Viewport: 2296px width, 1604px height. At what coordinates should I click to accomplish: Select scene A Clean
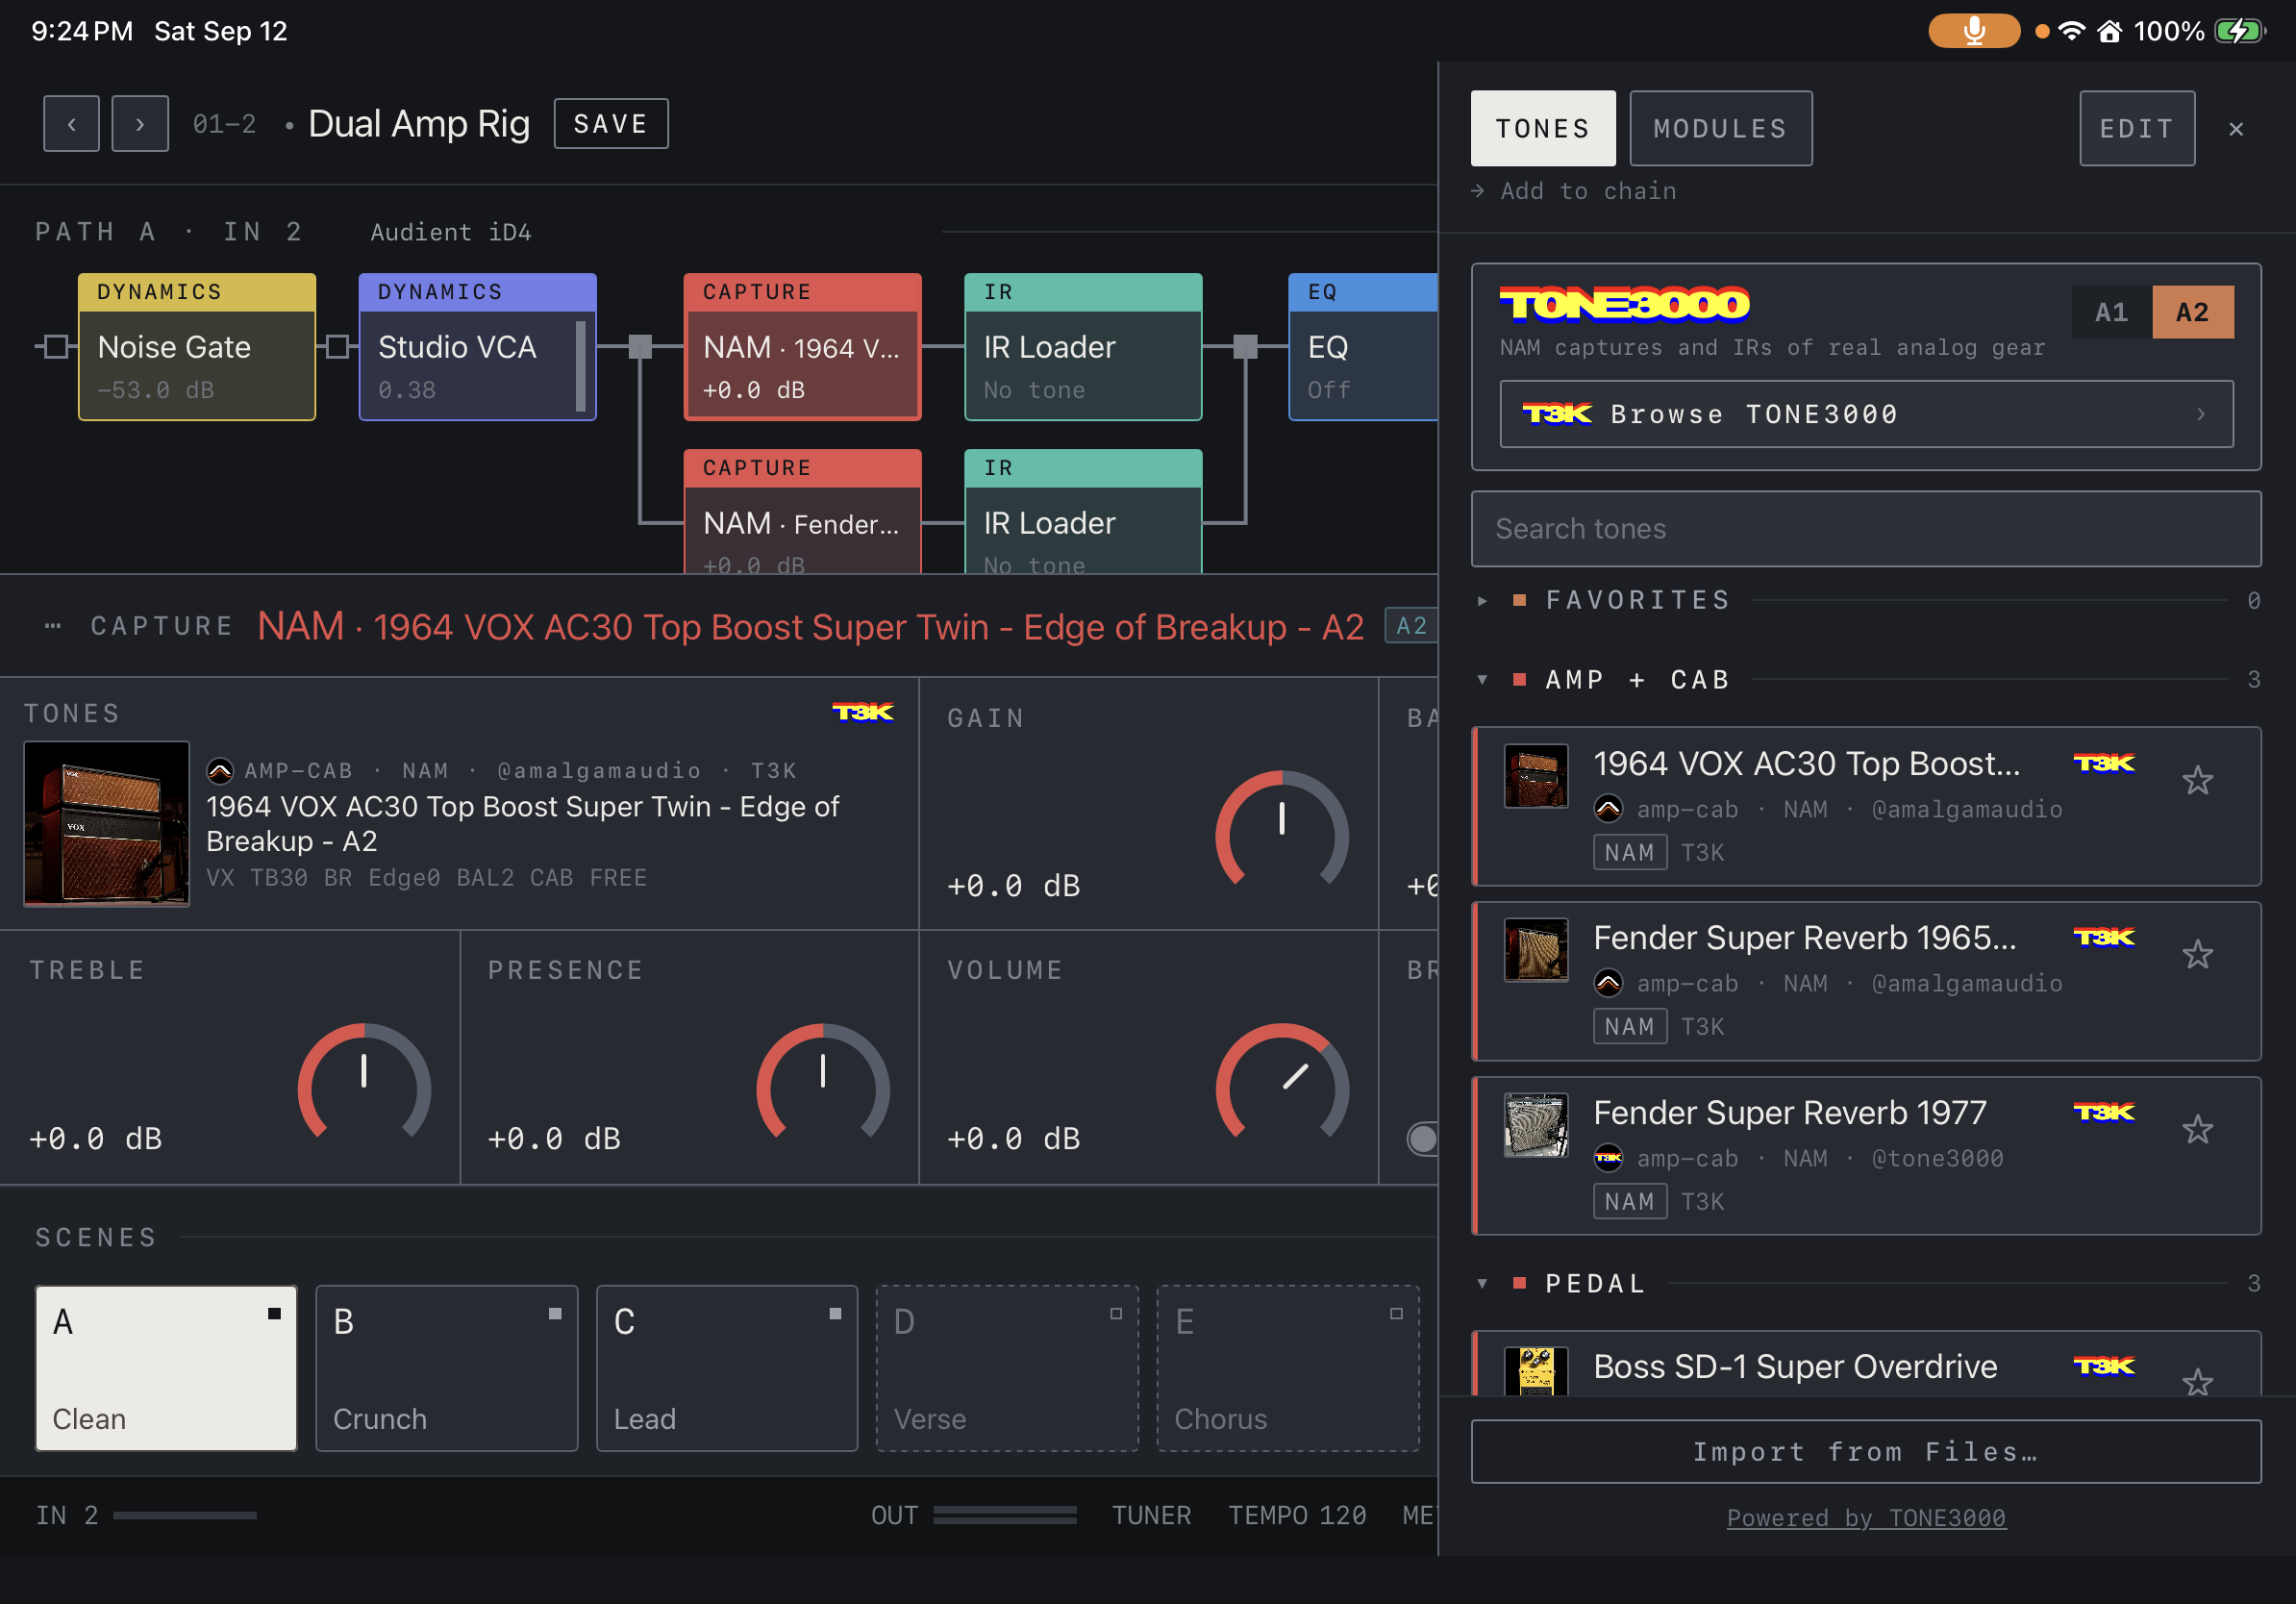pyautogui.click(x=166, y=1368)
